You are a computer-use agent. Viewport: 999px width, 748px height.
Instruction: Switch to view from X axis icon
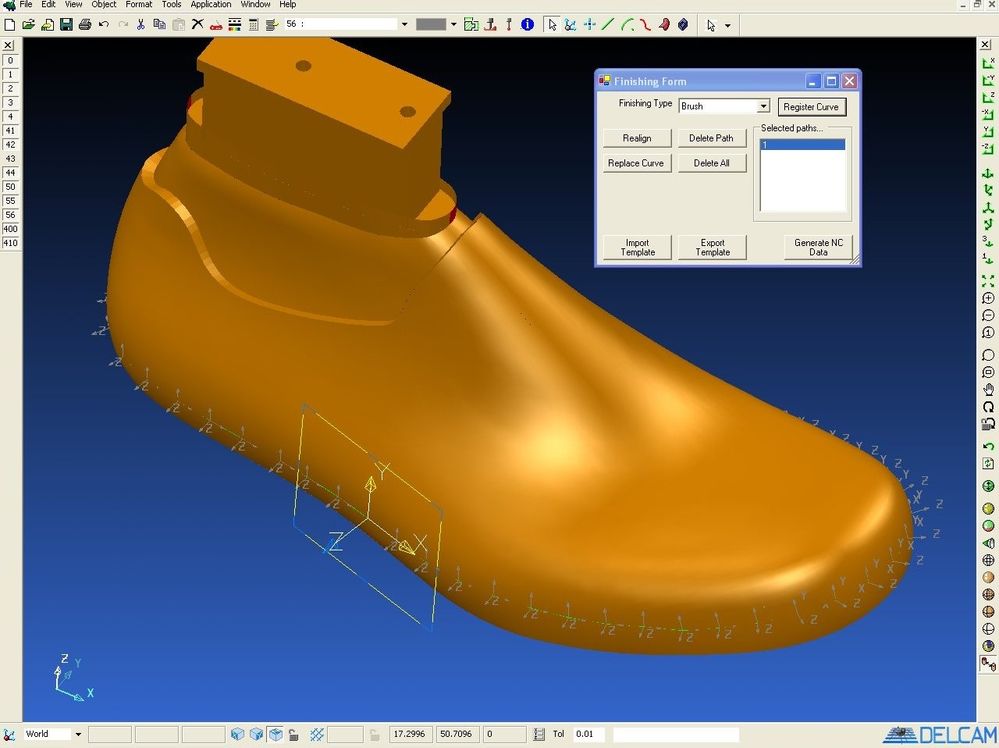988,63
